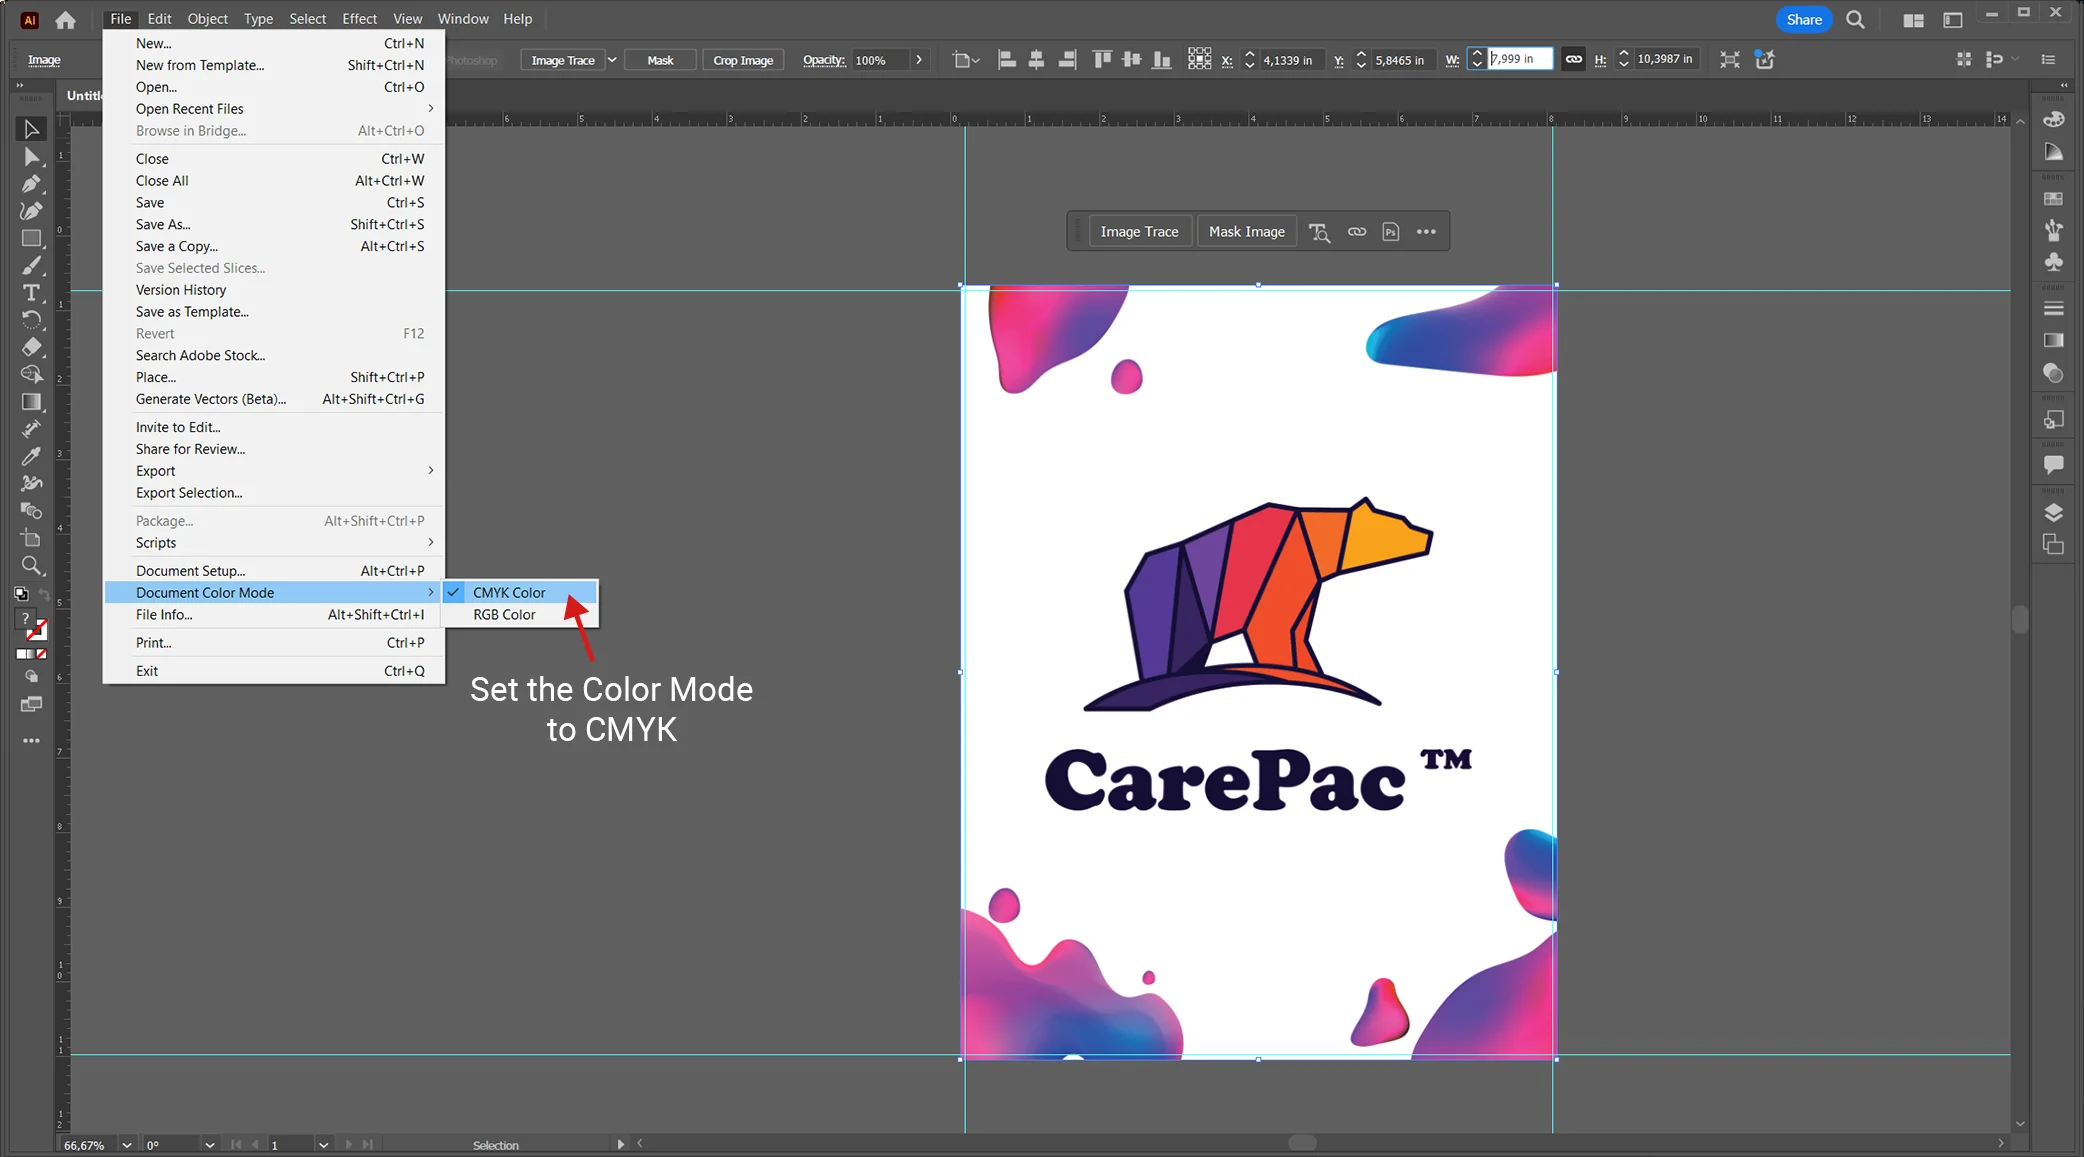This screenshot has height=1157, width=2084.
Task: Open the Layers panel
Action: pos(2055,512)
